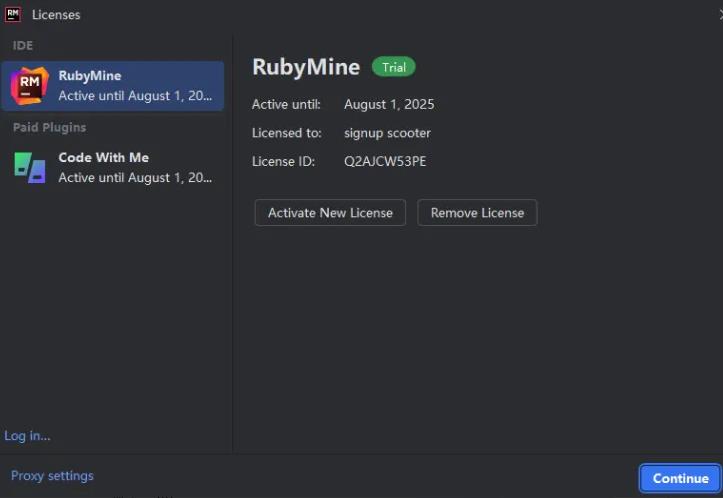Click Remove License button
The height and width of the screenshot is (498, 723).
tap(477, 213)
